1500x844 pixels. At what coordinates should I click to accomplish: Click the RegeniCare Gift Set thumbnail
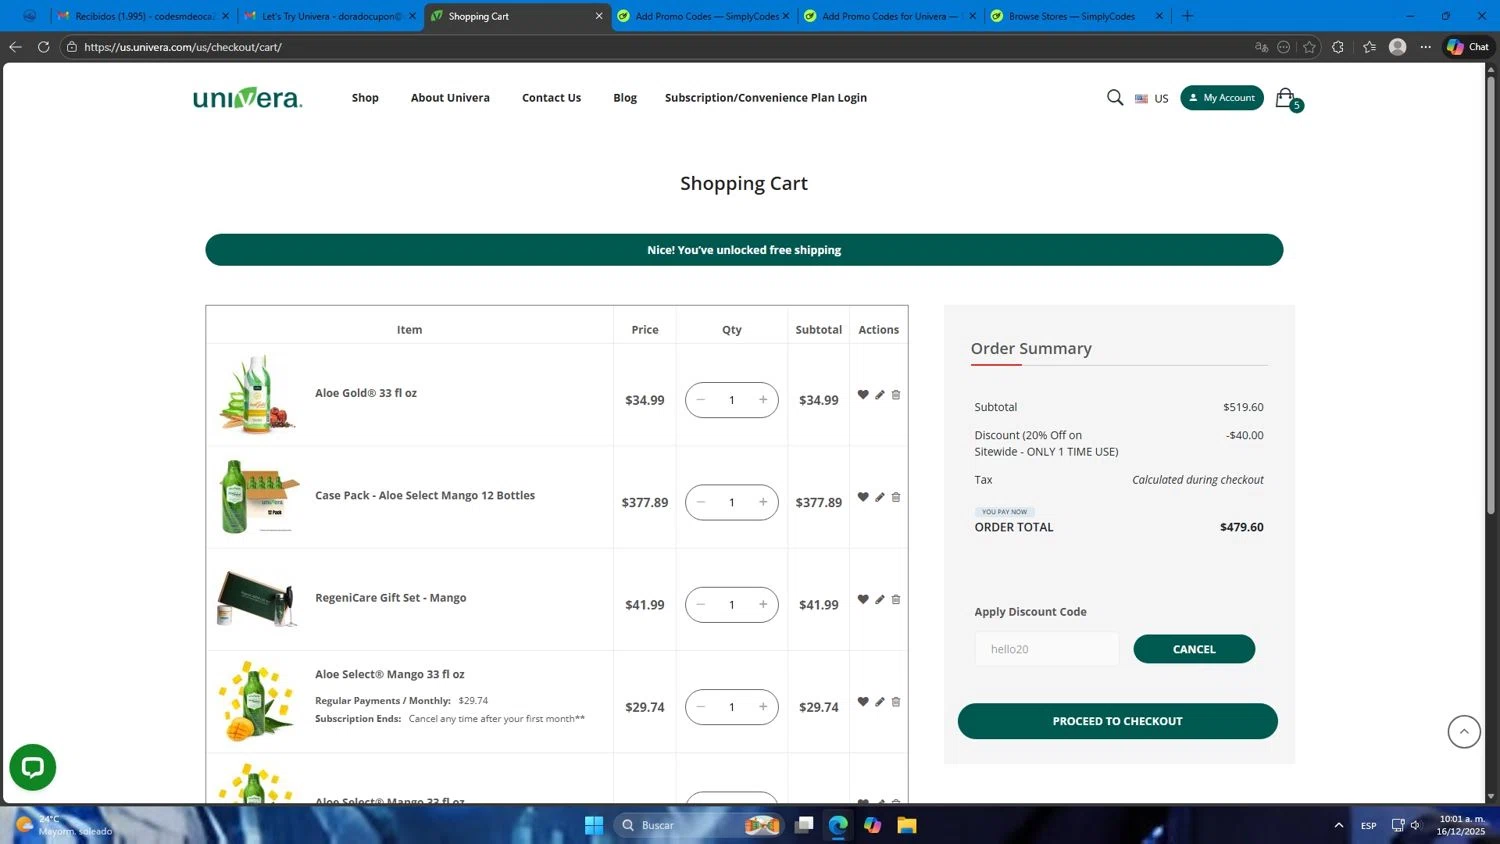257,599
